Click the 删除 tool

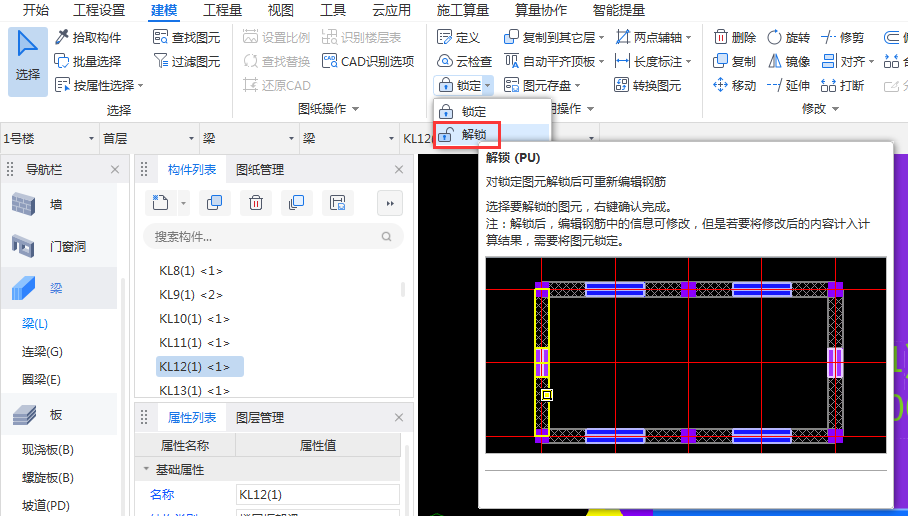click(735, 38)
